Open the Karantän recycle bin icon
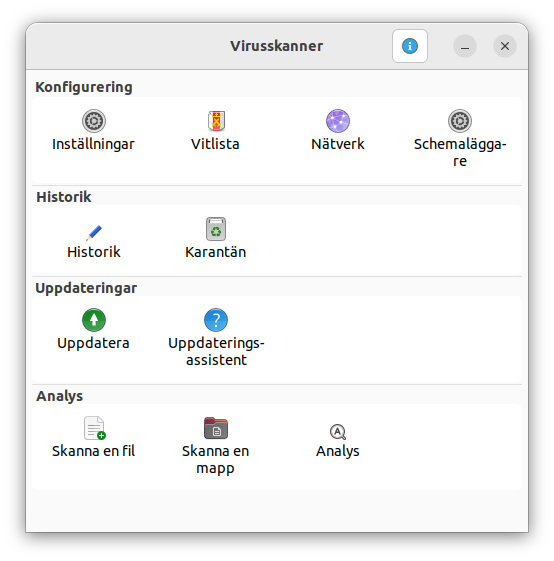554x561 pixels. tap(216, 229)
